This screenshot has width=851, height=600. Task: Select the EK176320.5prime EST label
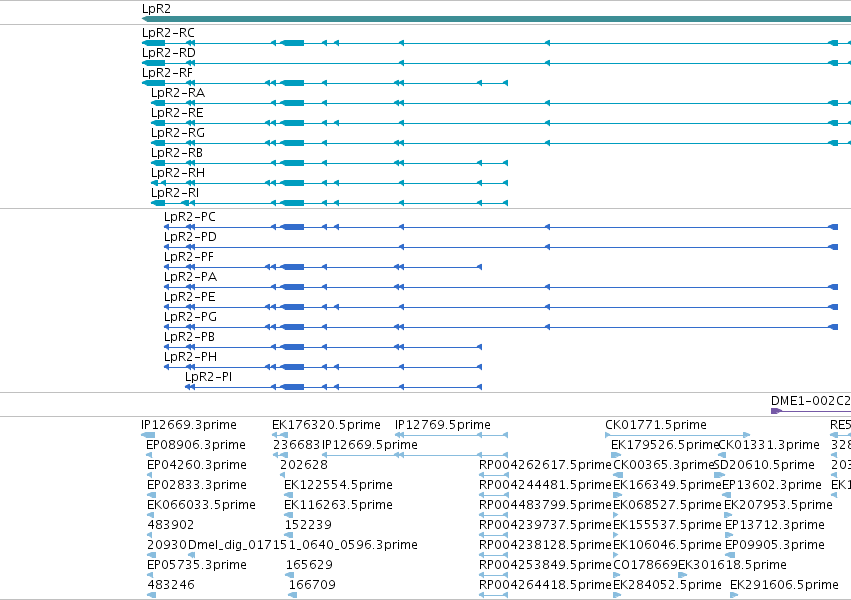(x=326, y=425)
